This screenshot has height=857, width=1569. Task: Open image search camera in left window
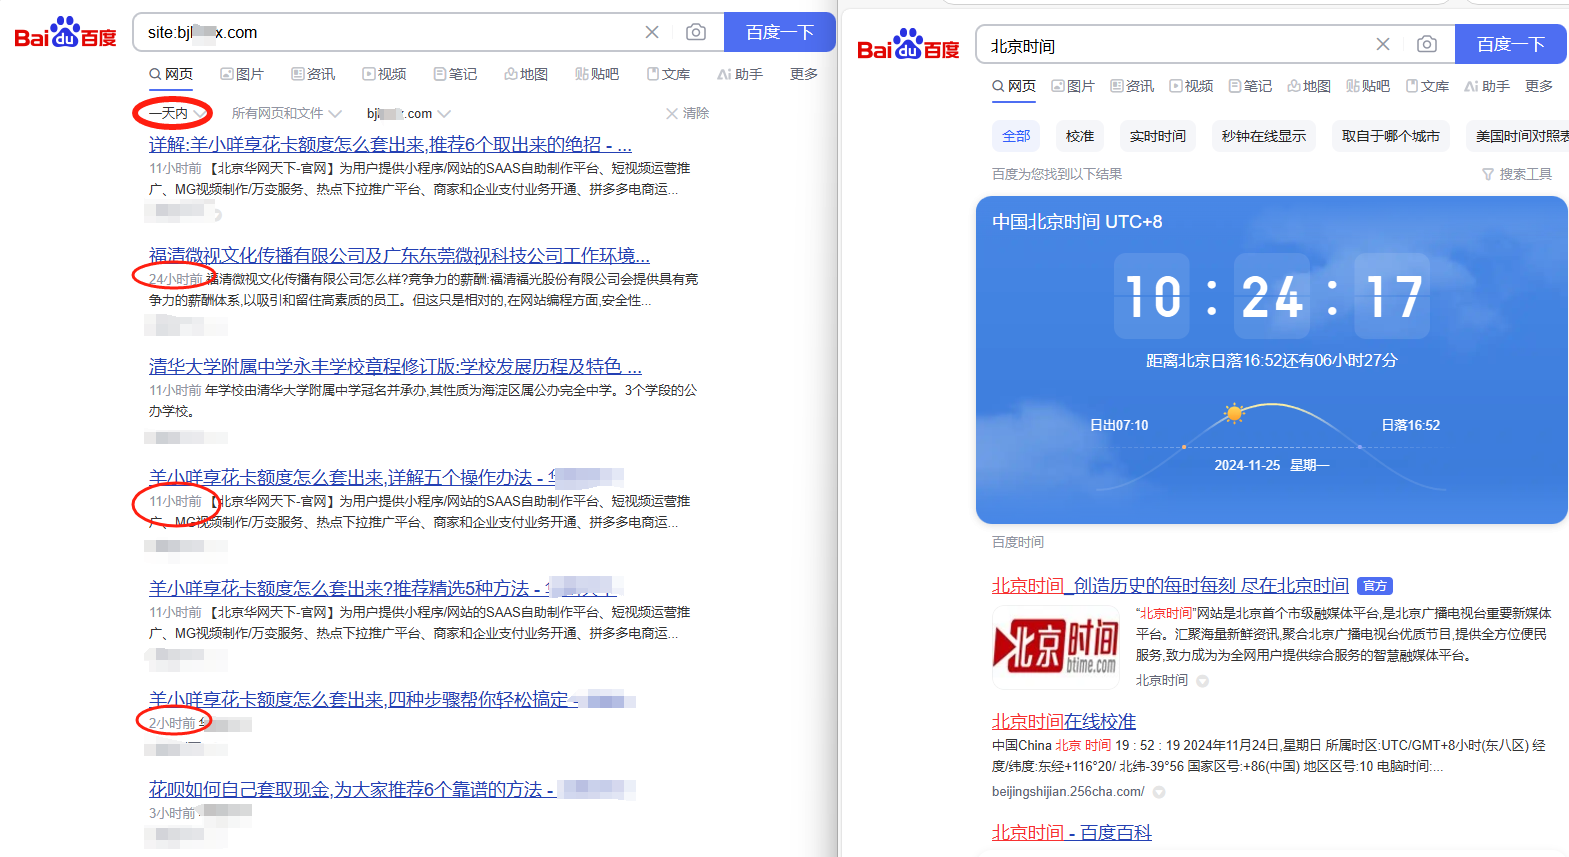click(x=696, y=32)
